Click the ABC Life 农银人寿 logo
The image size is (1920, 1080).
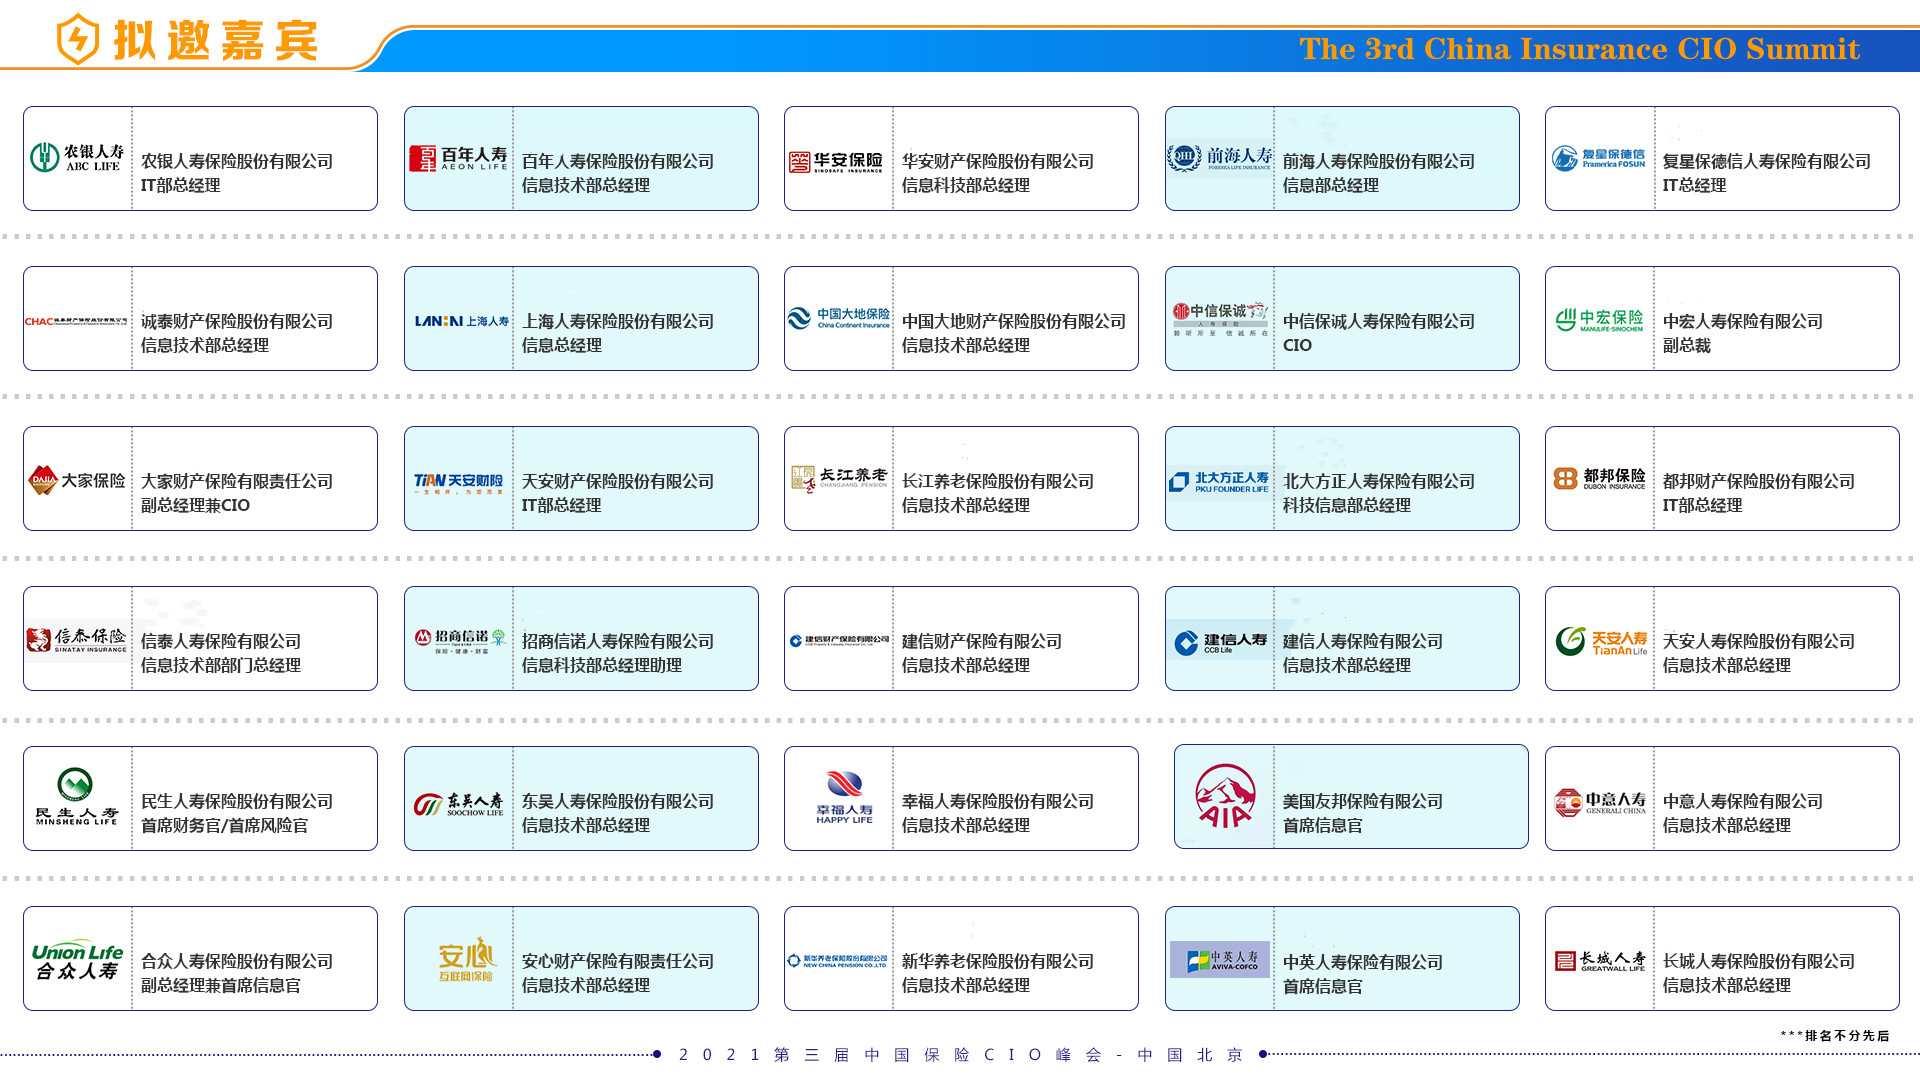point(77,158)
